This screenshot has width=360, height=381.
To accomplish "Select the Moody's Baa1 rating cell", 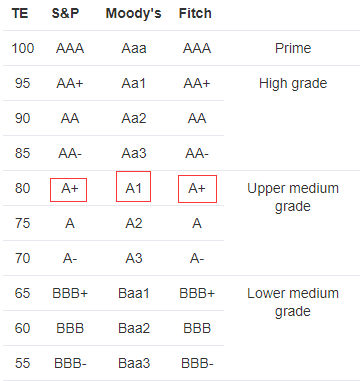I will click(x=134, y=293).
